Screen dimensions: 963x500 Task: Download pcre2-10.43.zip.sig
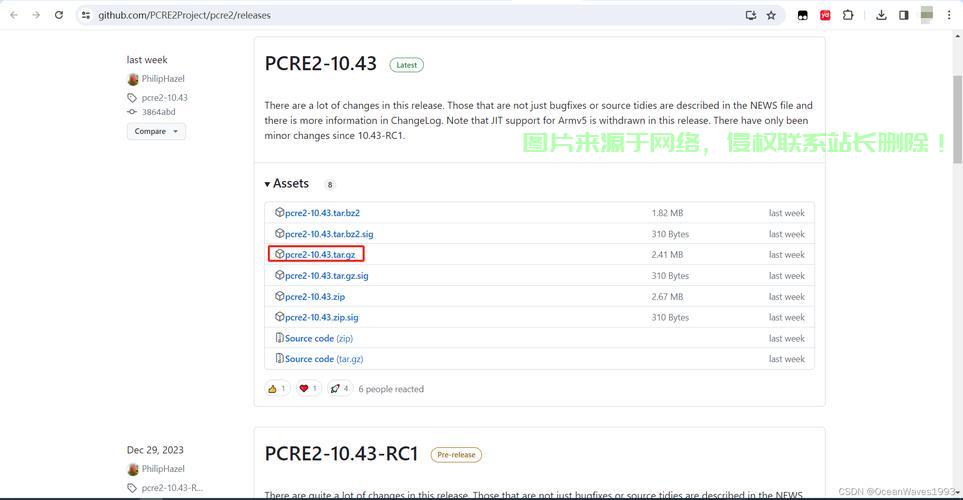(322, 318)
